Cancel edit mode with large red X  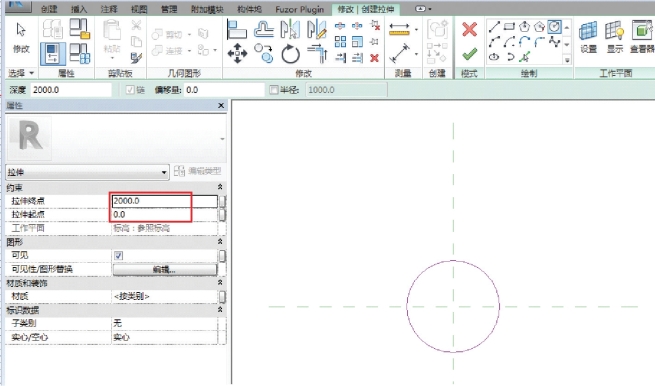[470, 29]
